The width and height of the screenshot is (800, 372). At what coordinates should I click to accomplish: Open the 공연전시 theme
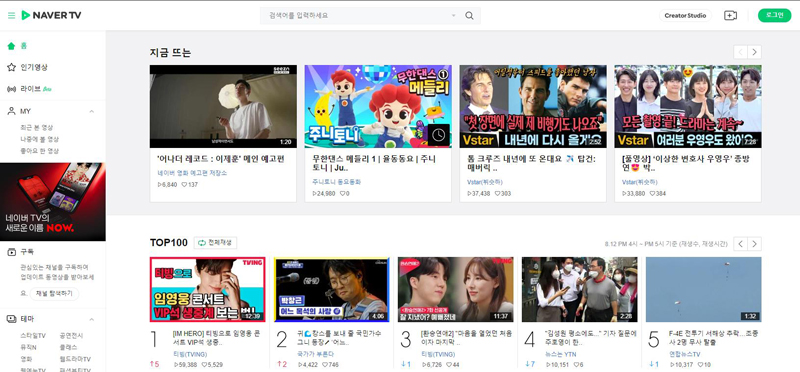71,336
